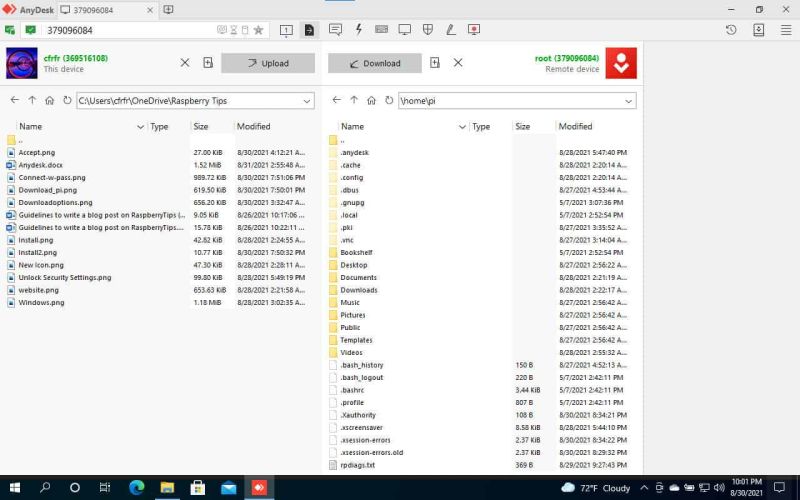Refresh the remote file list
This screenshot has height=500, width=800.
point(389,100)
